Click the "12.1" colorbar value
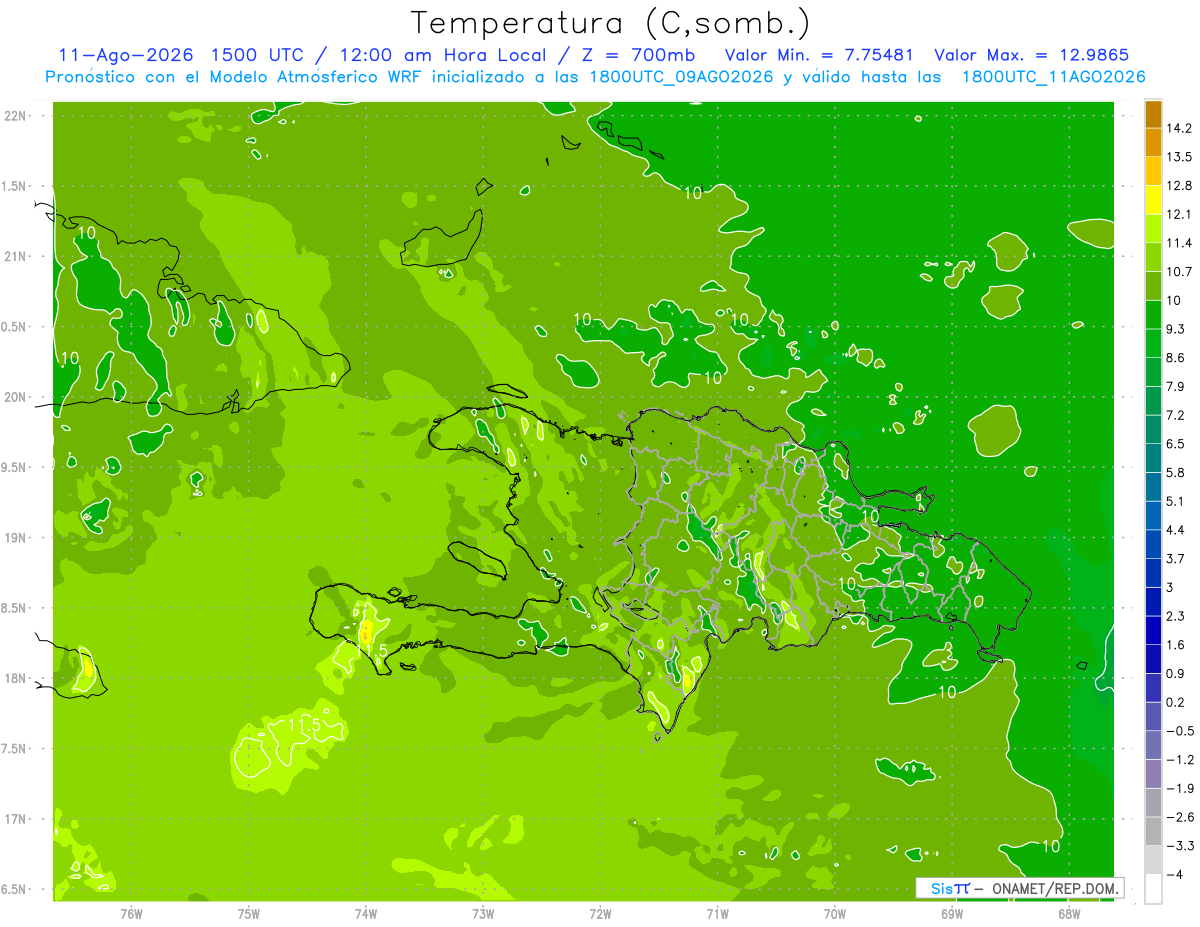Screen dimensions: 1200x927 [1178, 214]
